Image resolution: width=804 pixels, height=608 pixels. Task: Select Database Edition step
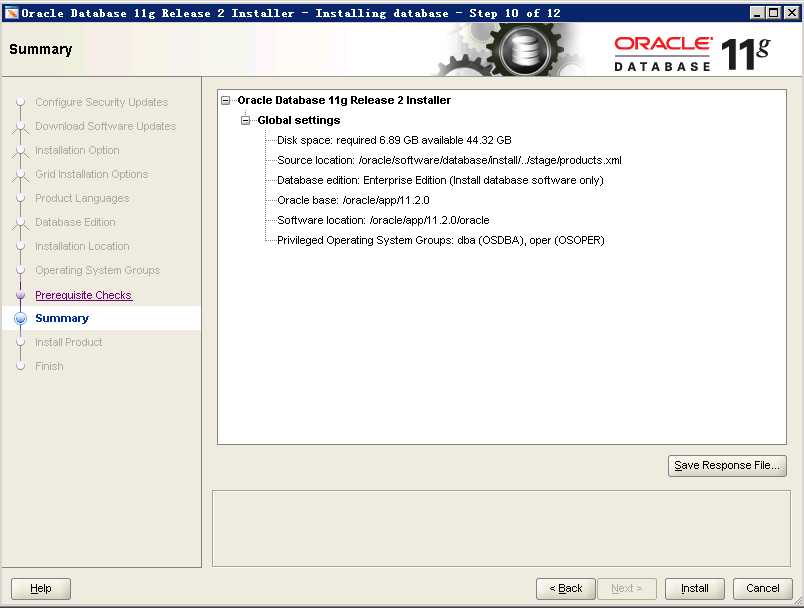pyautogui.click(x=75, y=222)
